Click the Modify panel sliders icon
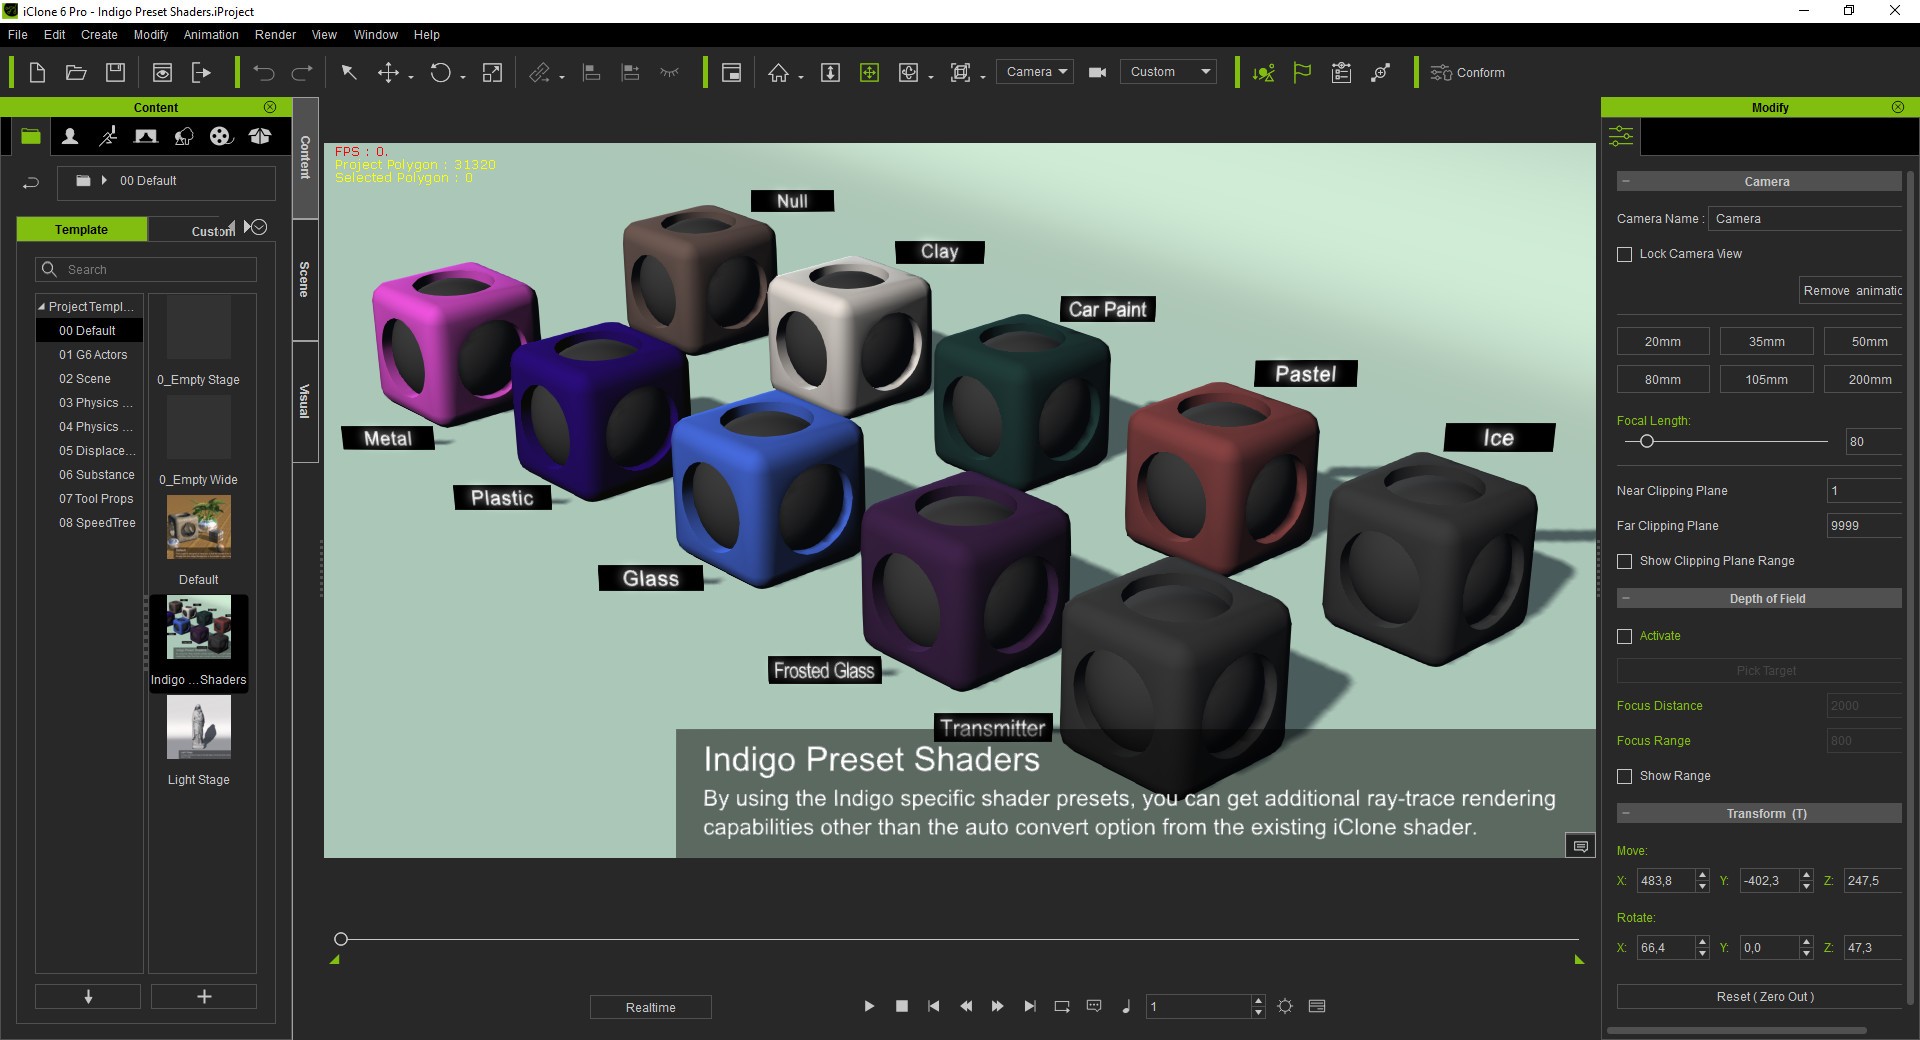Viewport: 1920px width, 1040px height. [1621, 136]
